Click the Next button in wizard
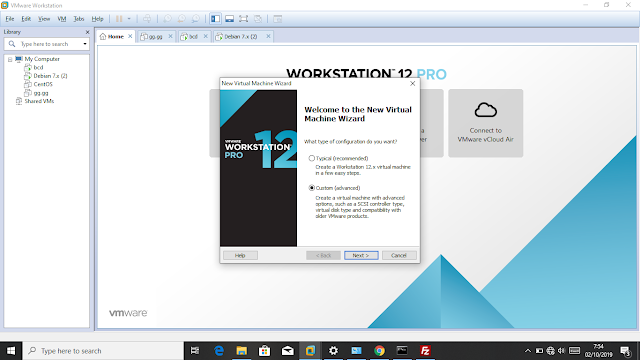640x360 pixels. click(361, 256)
